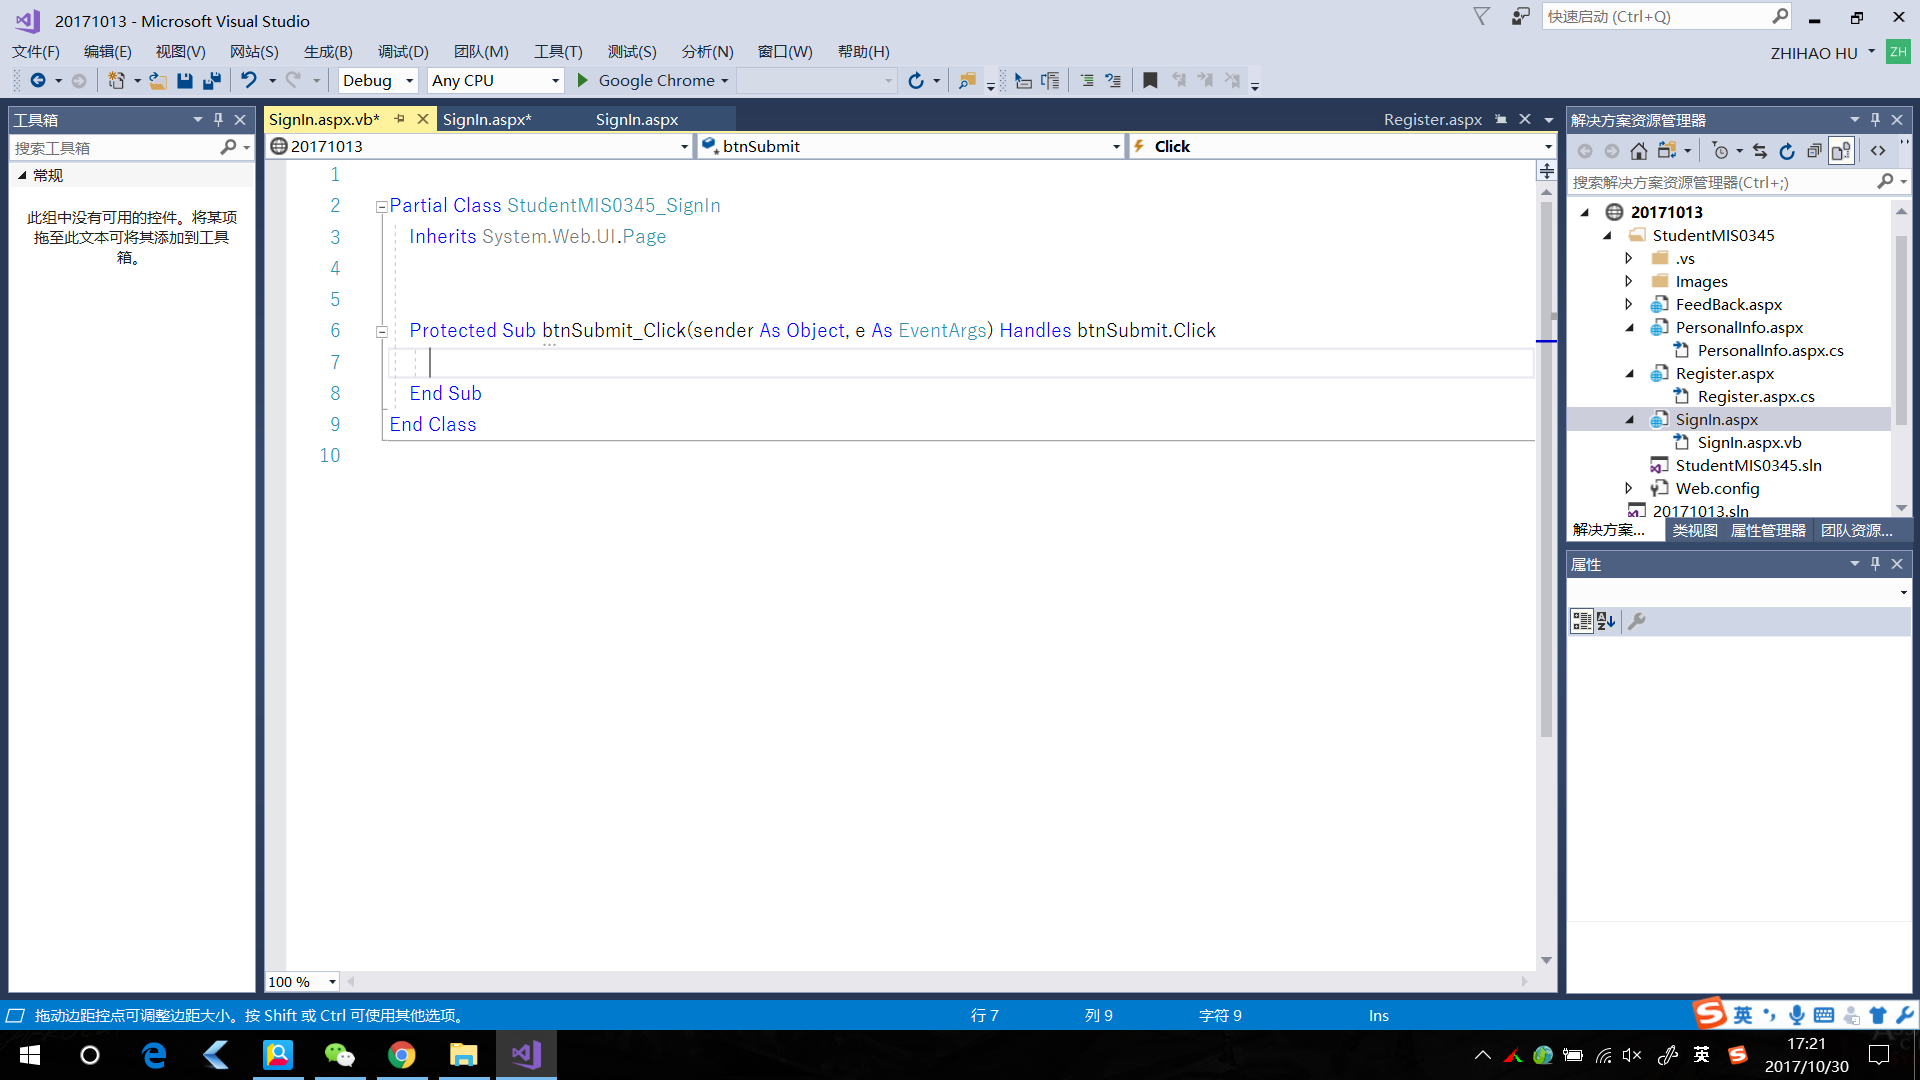This screenshot has height=1080, width=1920.
Task: Click the editor vertical scrollbar down arrow
Action: point(1546,960)
